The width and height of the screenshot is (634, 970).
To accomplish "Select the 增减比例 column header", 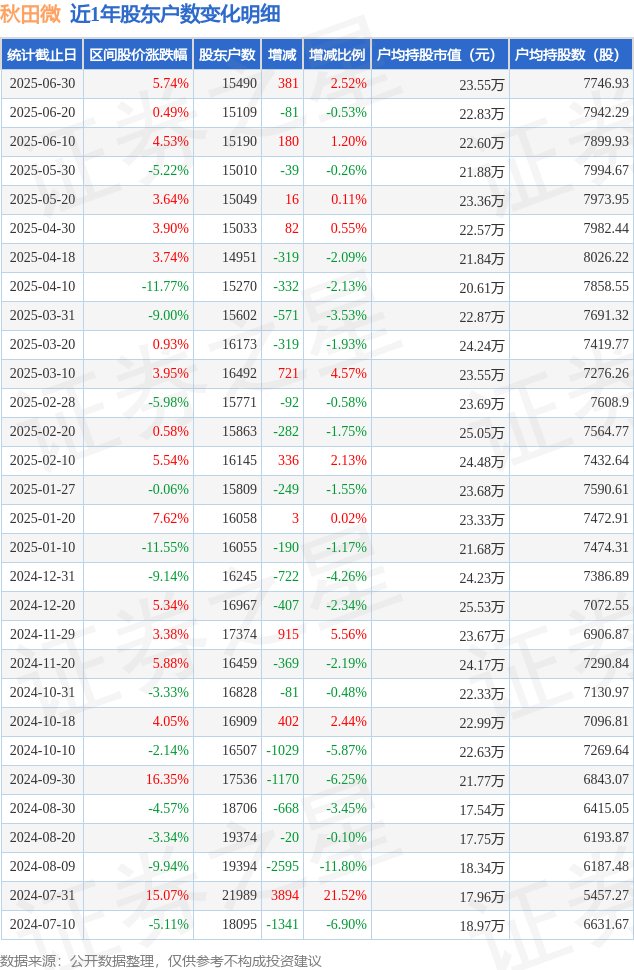I will pyautogui.click(x=337, y=54).
